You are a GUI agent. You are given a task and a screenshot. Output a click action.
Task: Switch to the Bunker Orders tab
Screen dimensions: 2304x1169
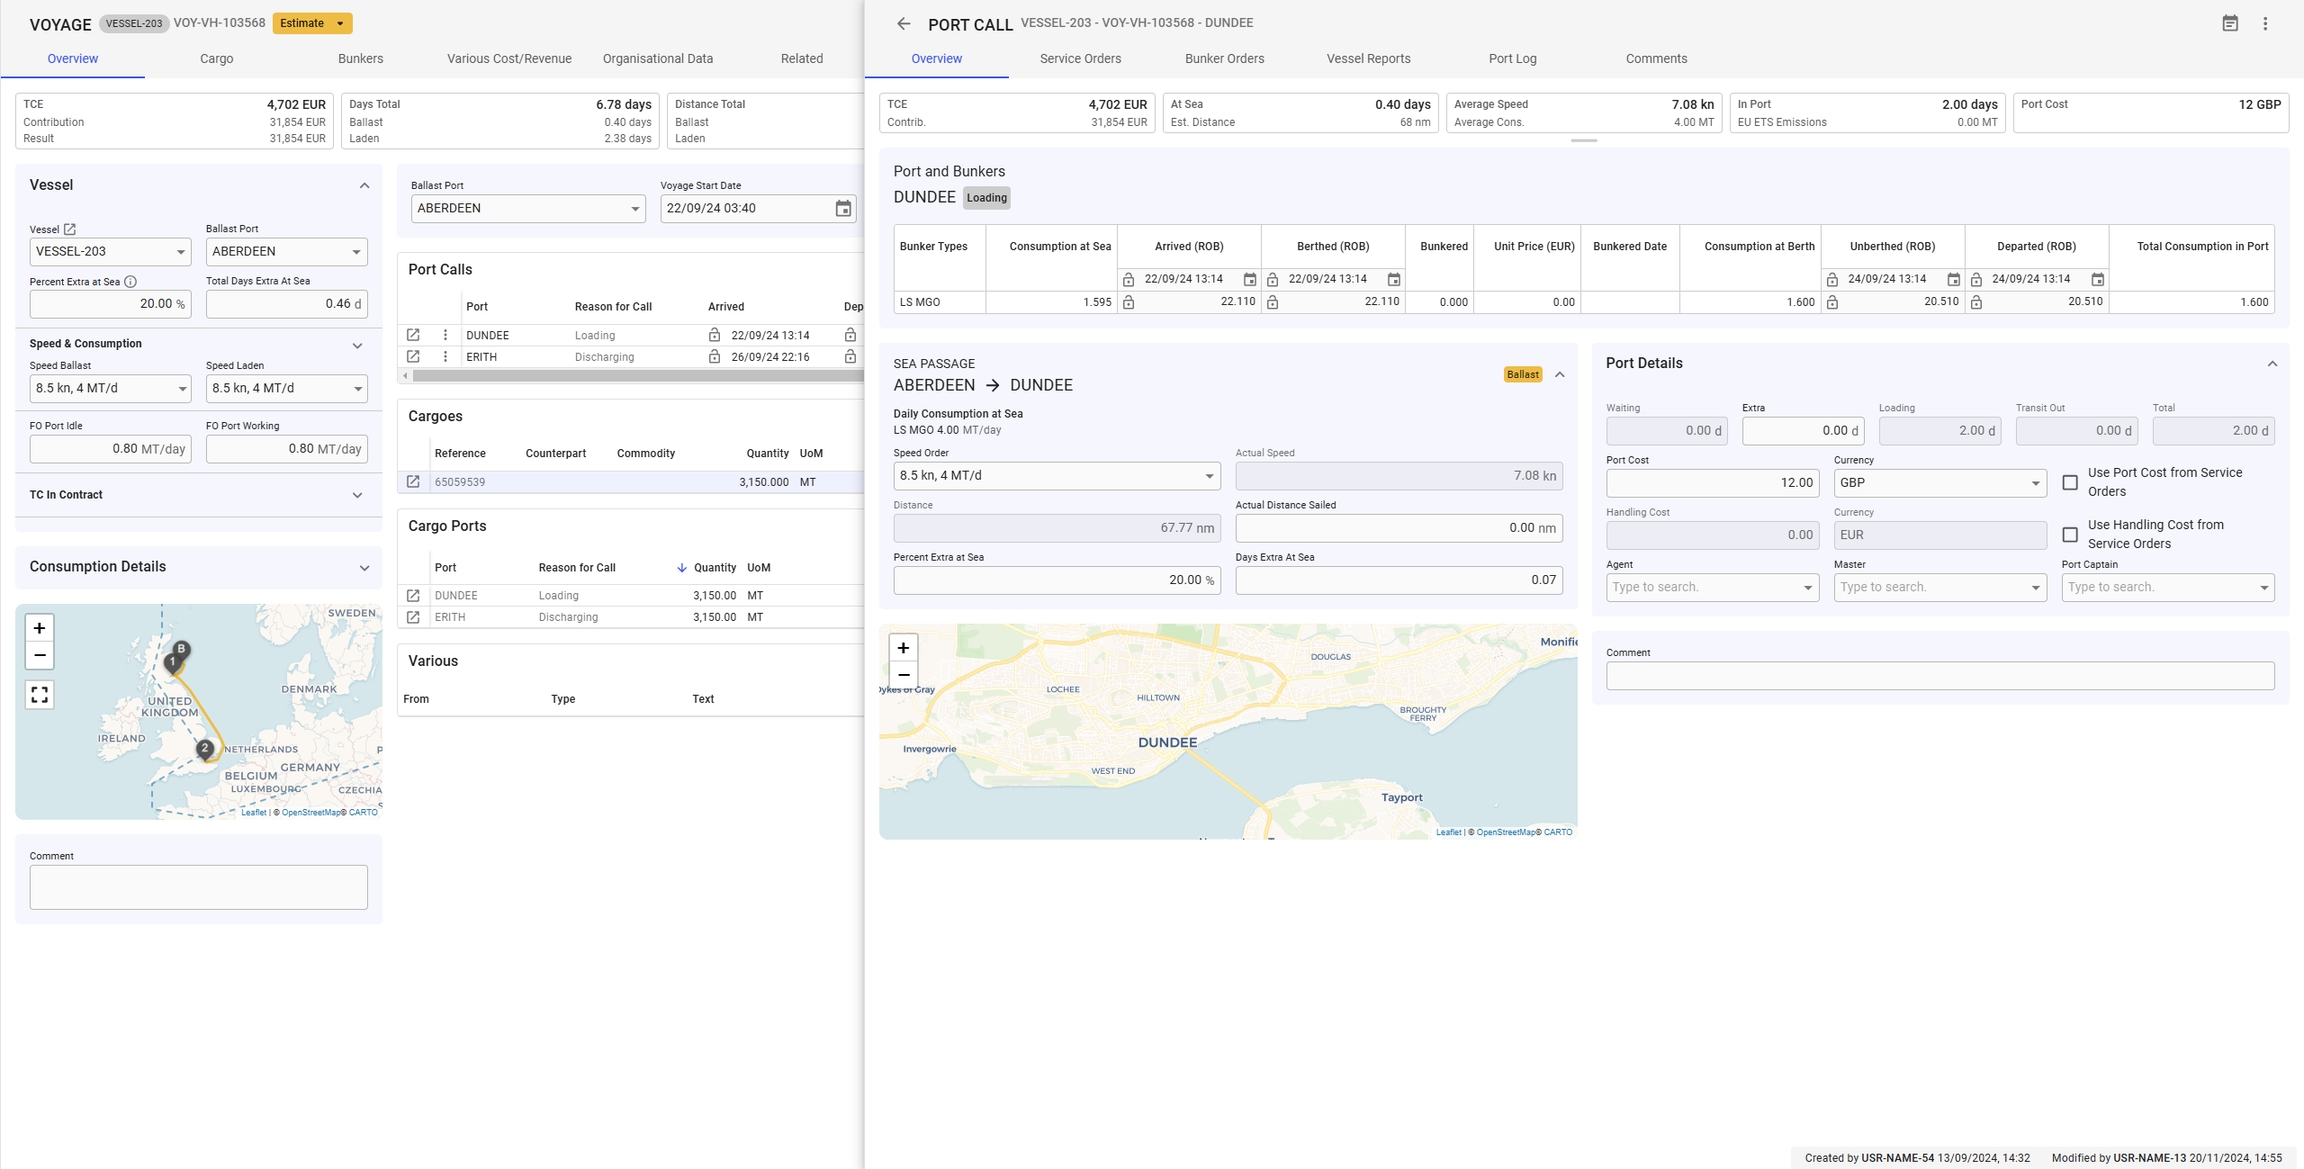tap(1224, 59)
